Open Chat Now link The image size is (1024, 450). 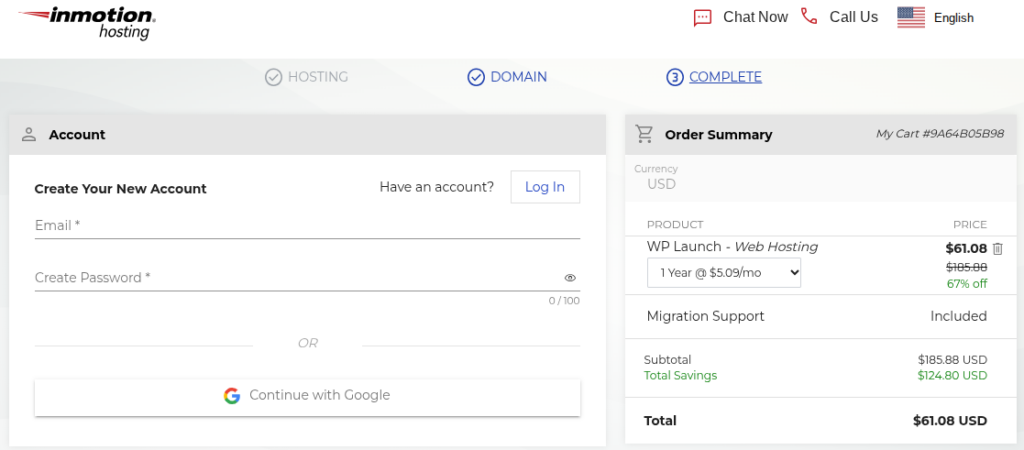pyautogui.click(x=756, y=17)
